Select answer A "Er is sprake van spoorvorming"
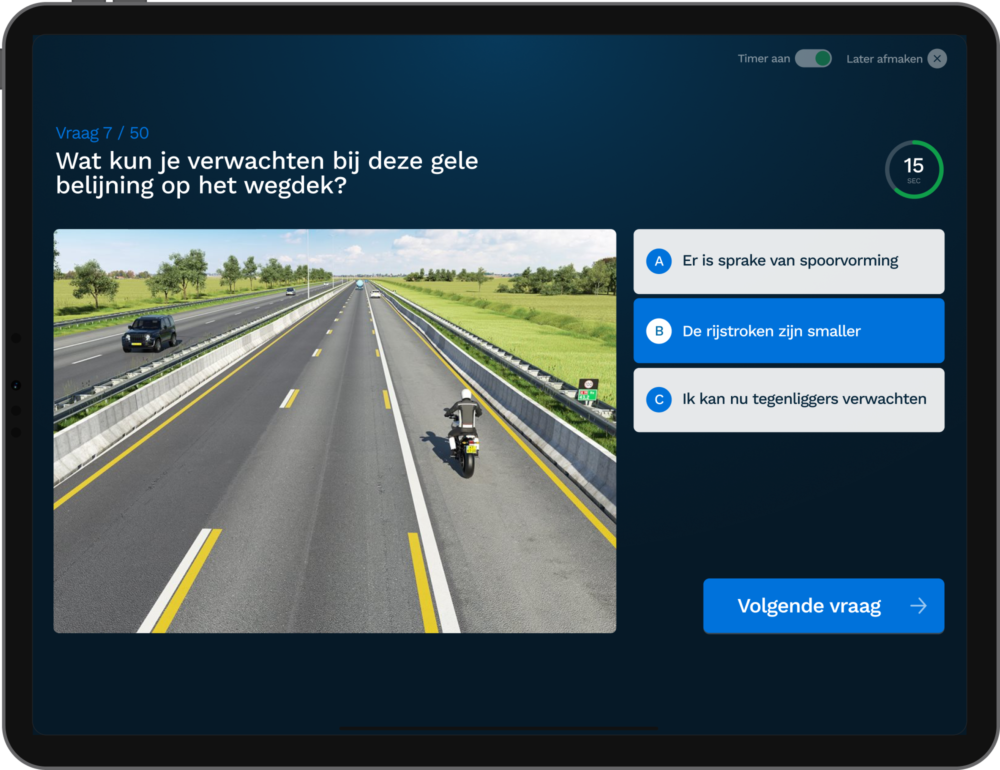The width and height of the screenshot is (1000, 770). pyautogui.click(x=788, y=261)
